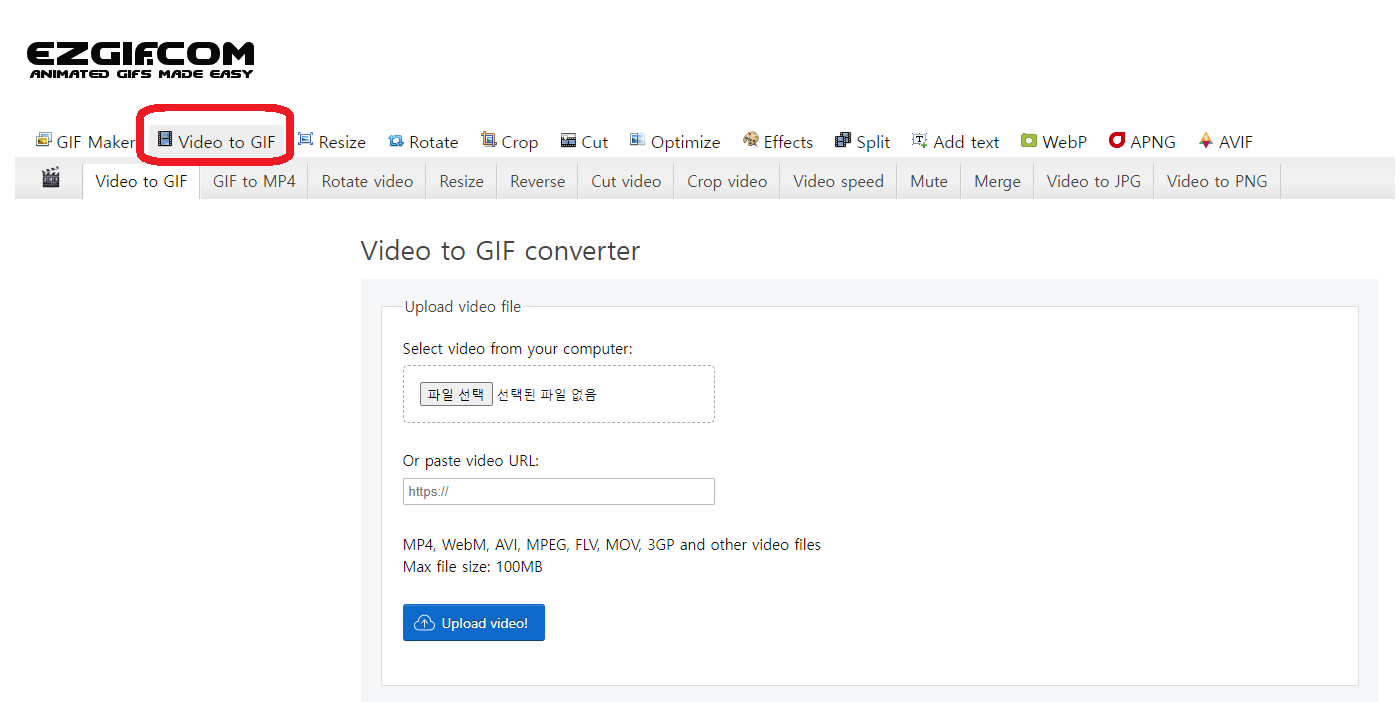Image resolution: width=1399 pixels, height=702 pixels.
Task: Click the Rotate icon in top menu
Action: click(396, 141)
